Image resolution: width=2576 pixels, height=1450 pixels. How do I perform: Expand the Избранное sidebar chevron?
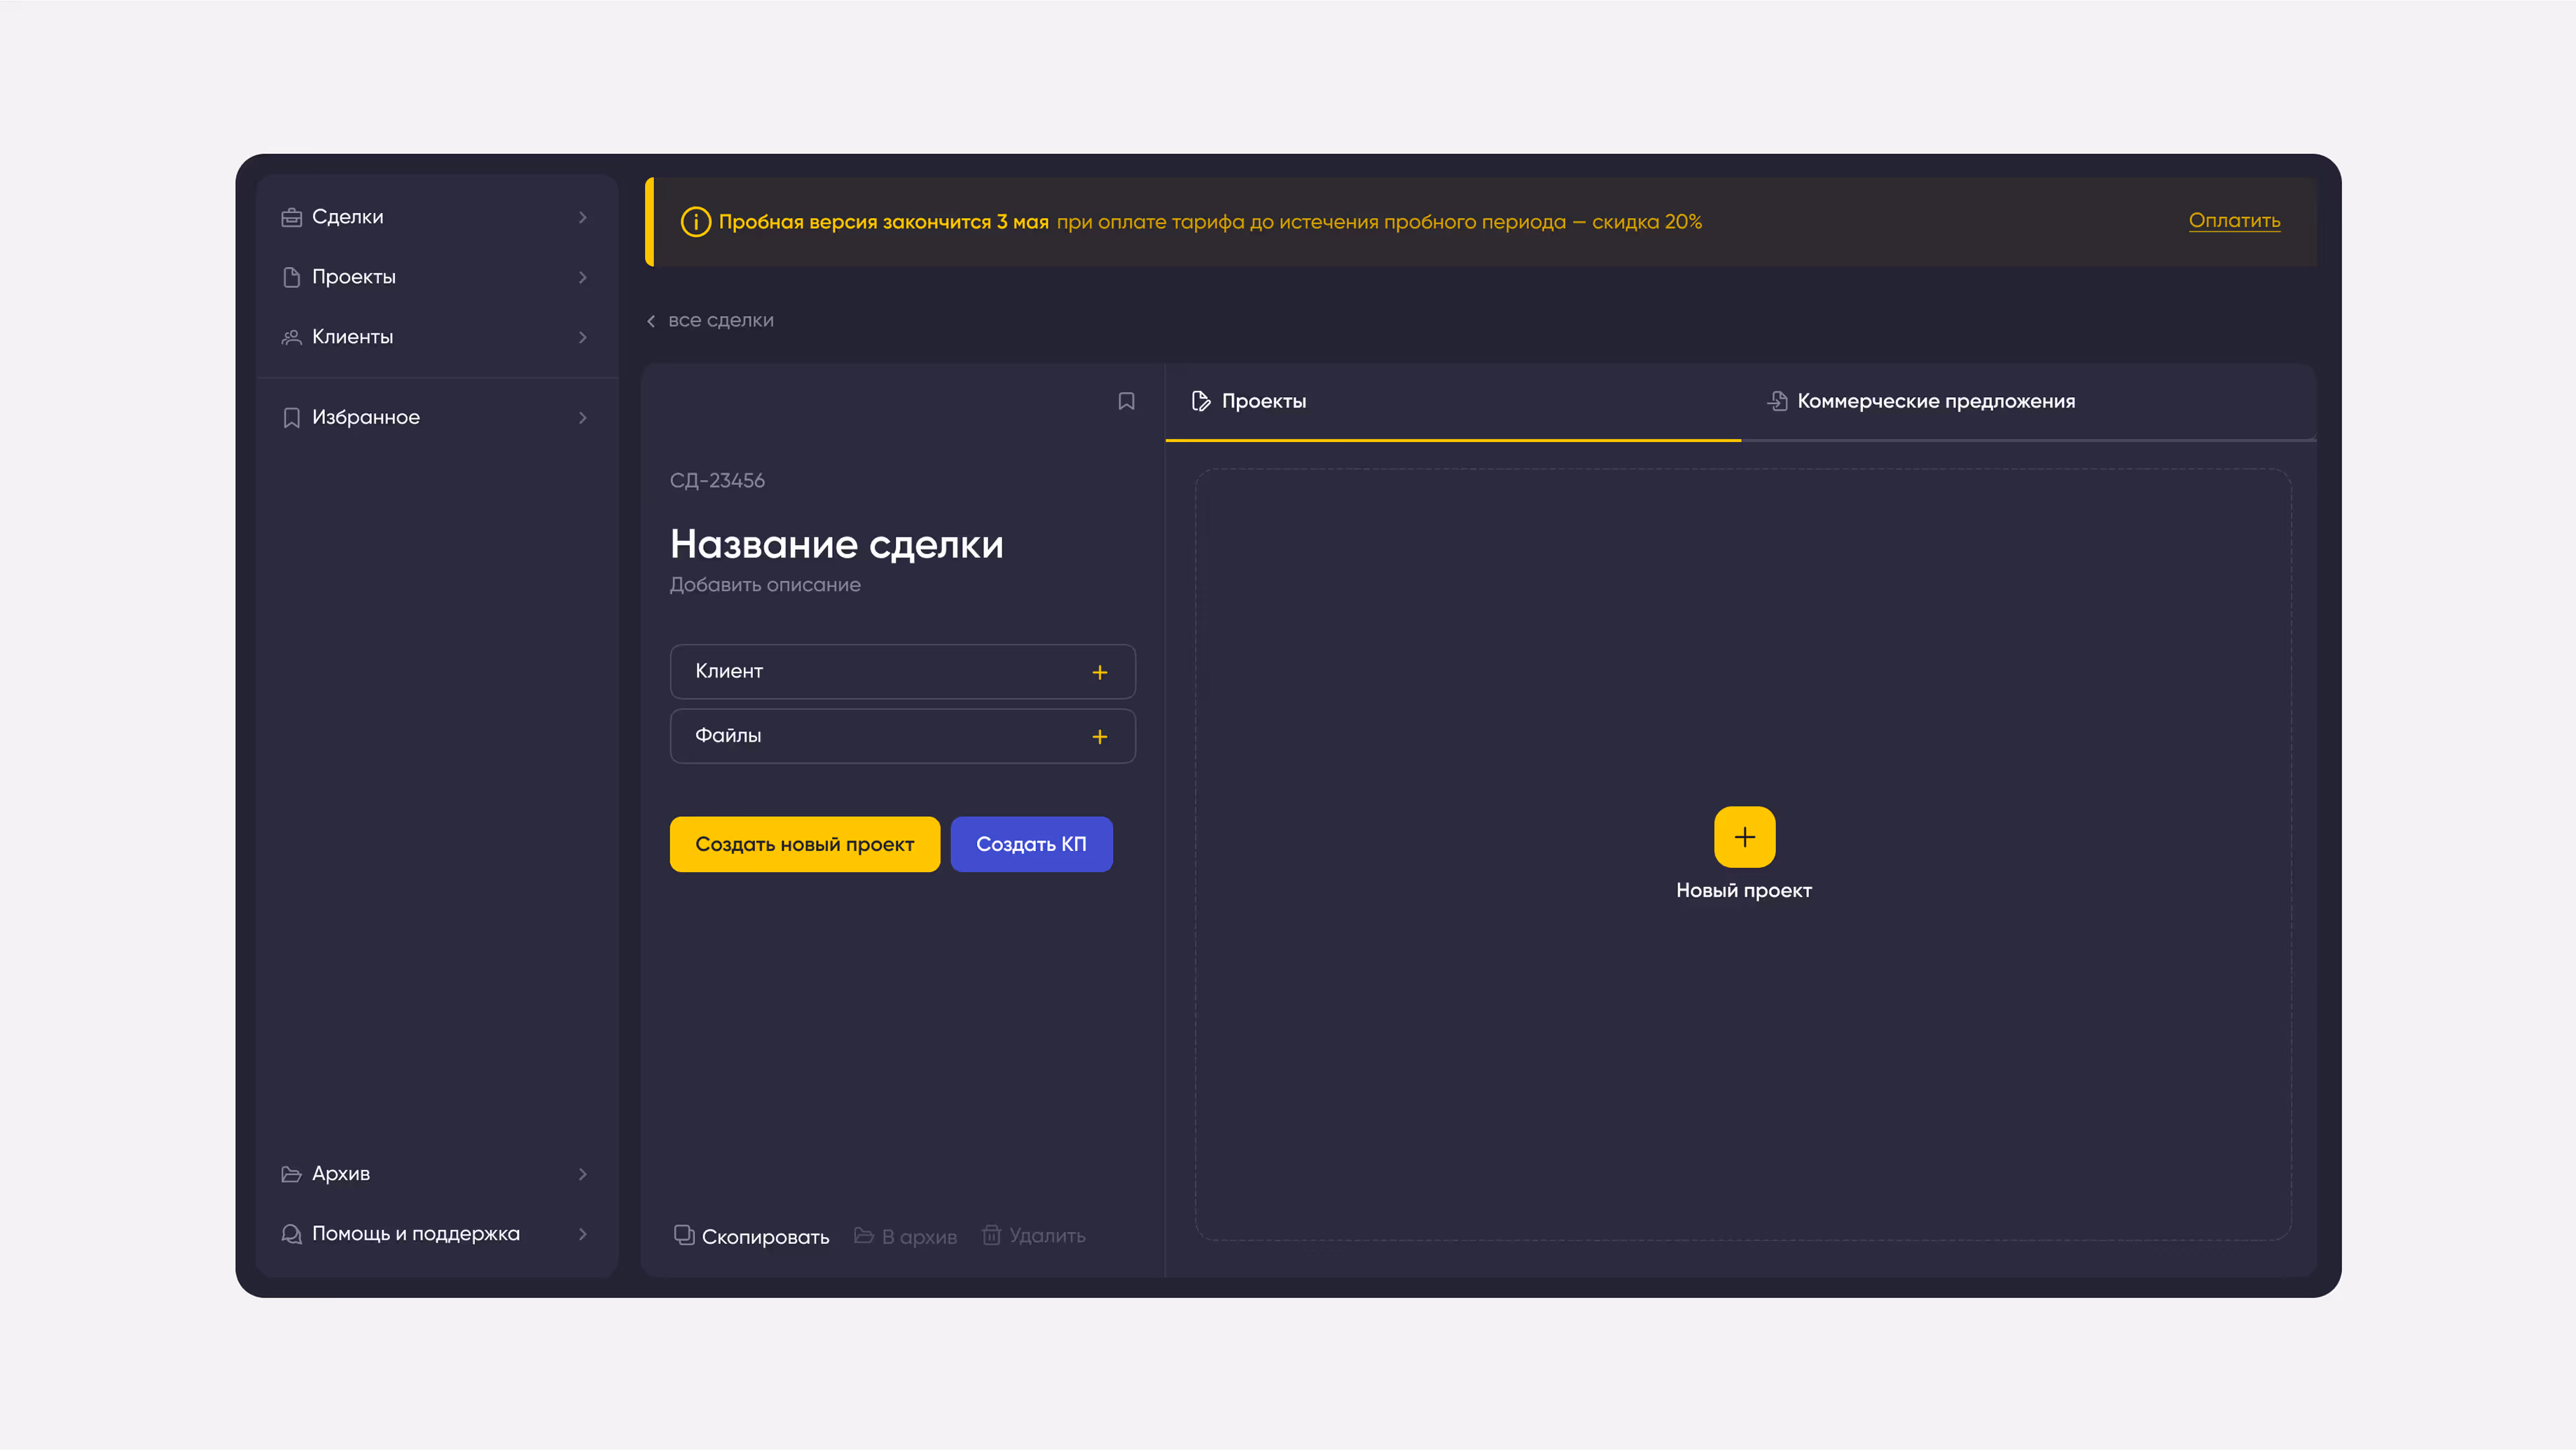(583, 418)
